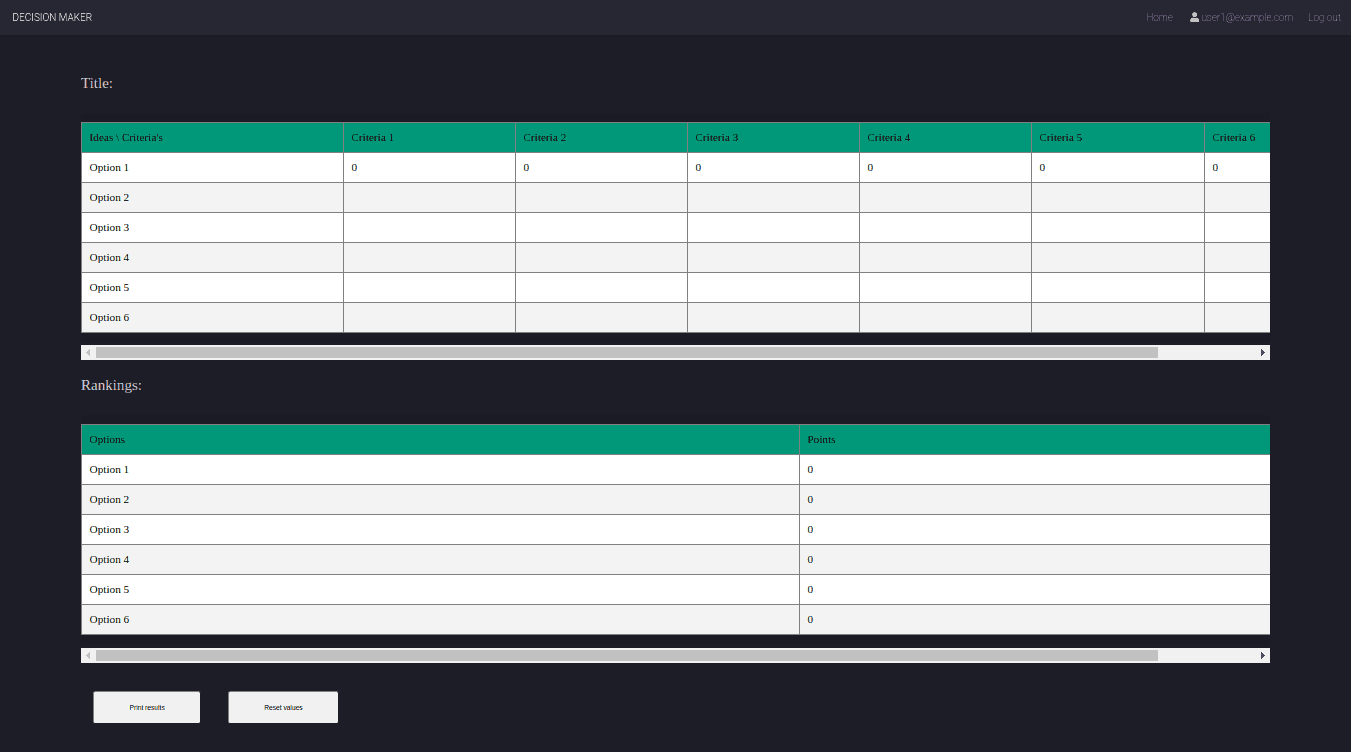Edit Option 1 value under Criteria 6
The width and height of the screenshot is (1351, 752).
(x=1237, y=167)
